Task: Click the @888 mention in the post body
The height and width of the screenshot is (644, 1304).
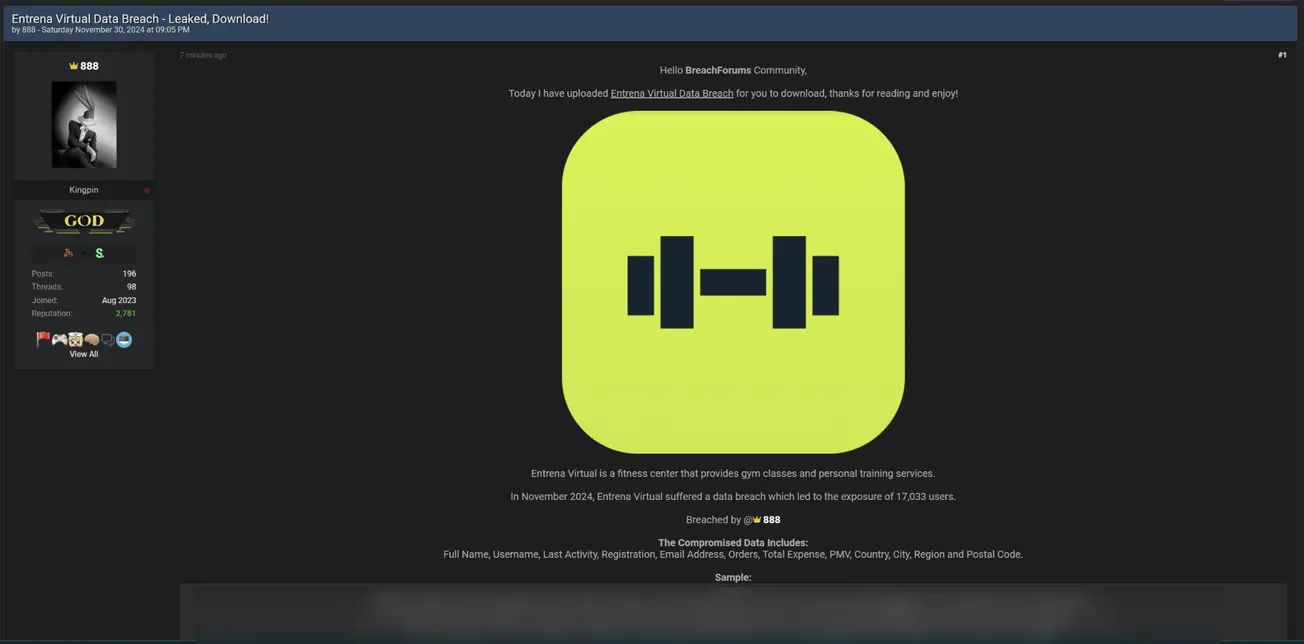Action: coord(762,519)
